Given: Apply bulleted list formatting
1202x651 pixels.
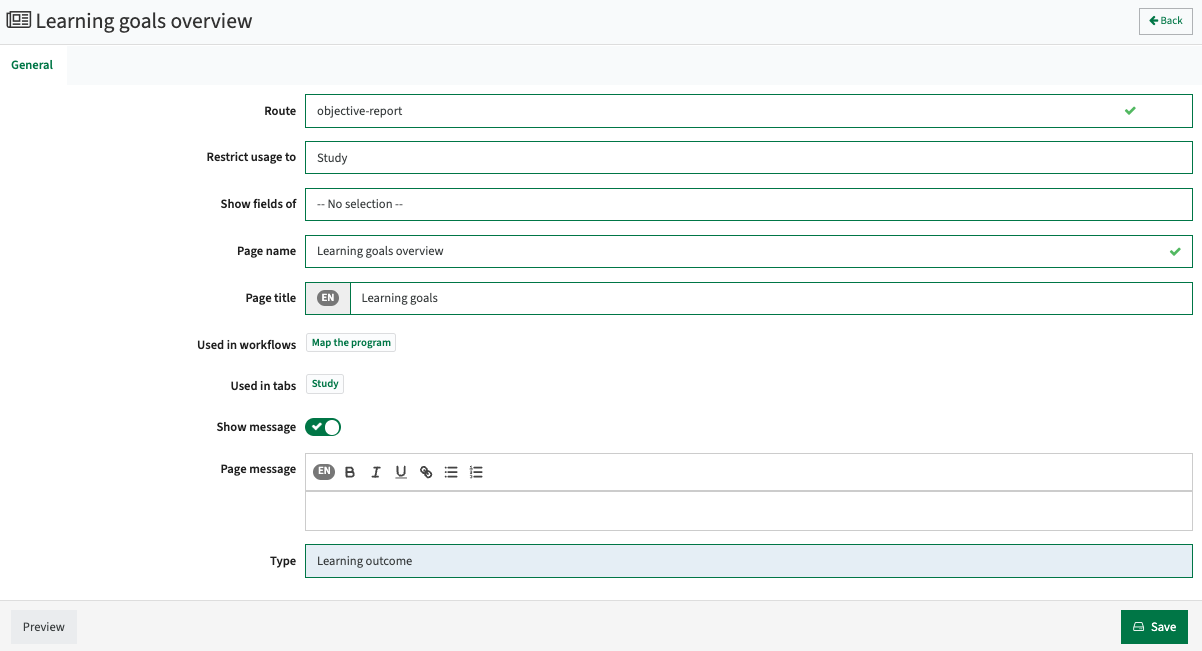Looking at the screenshot, I should [451, 472].
